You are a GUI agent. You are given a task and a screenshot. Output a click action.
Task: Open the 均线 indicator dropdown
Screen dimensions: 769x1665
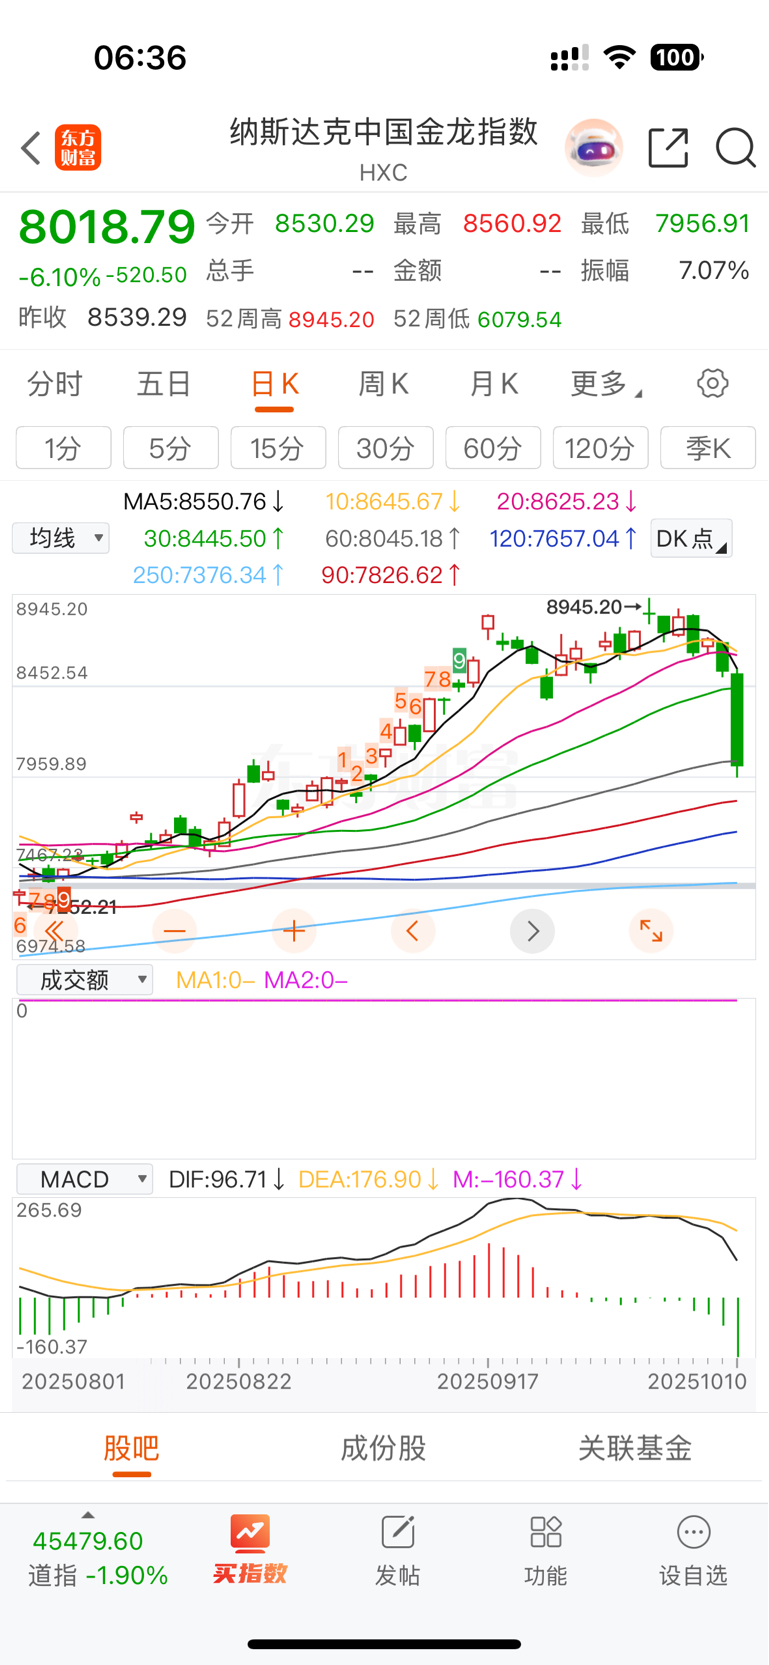[61, 538]
